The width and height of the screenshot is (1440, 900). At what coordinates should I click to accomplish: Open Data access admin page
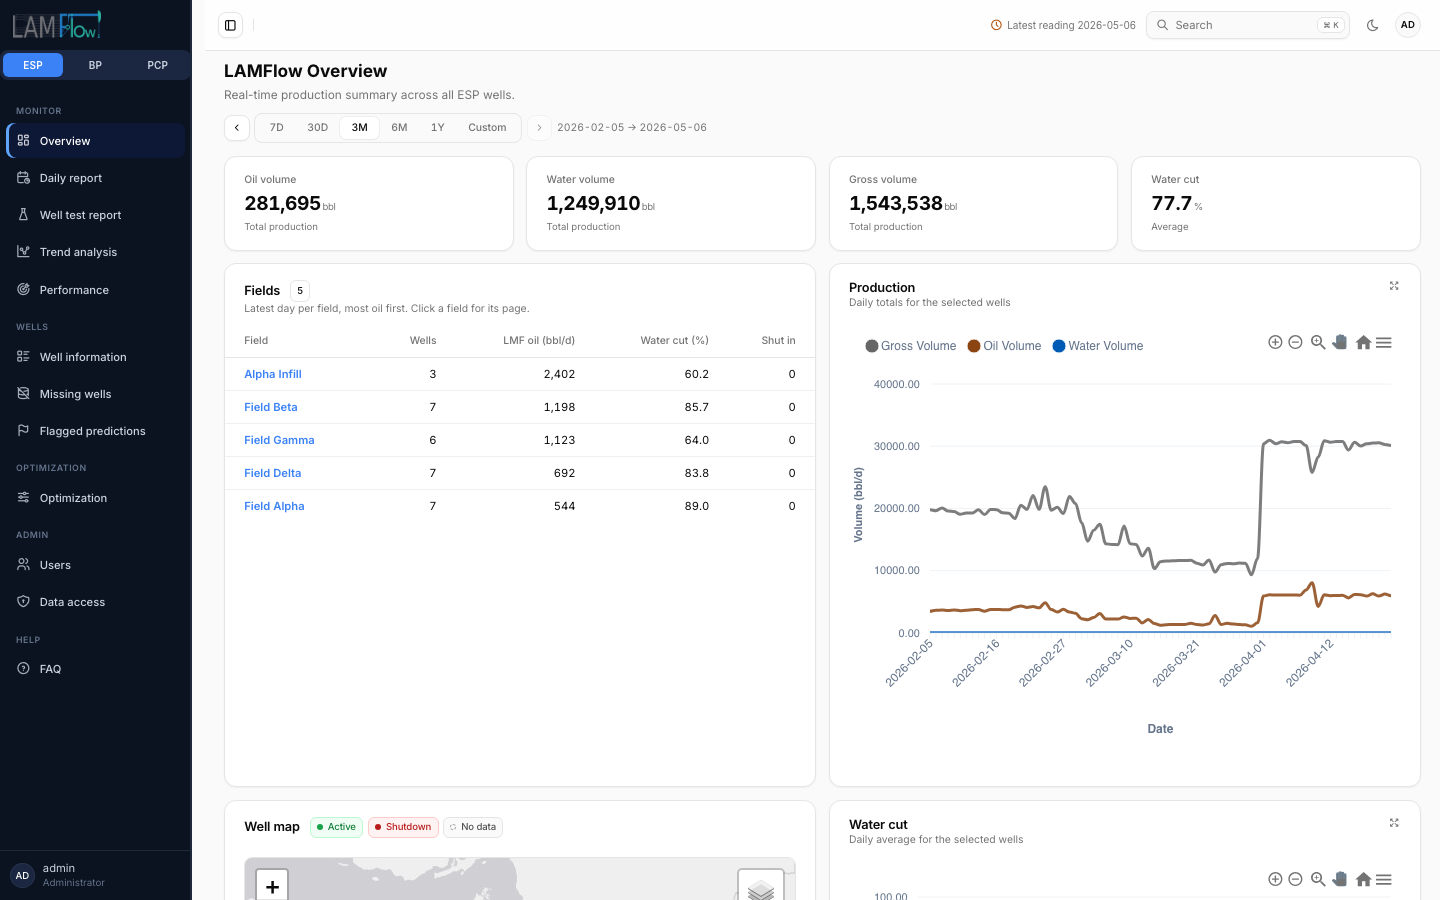(x=96, y=602)
